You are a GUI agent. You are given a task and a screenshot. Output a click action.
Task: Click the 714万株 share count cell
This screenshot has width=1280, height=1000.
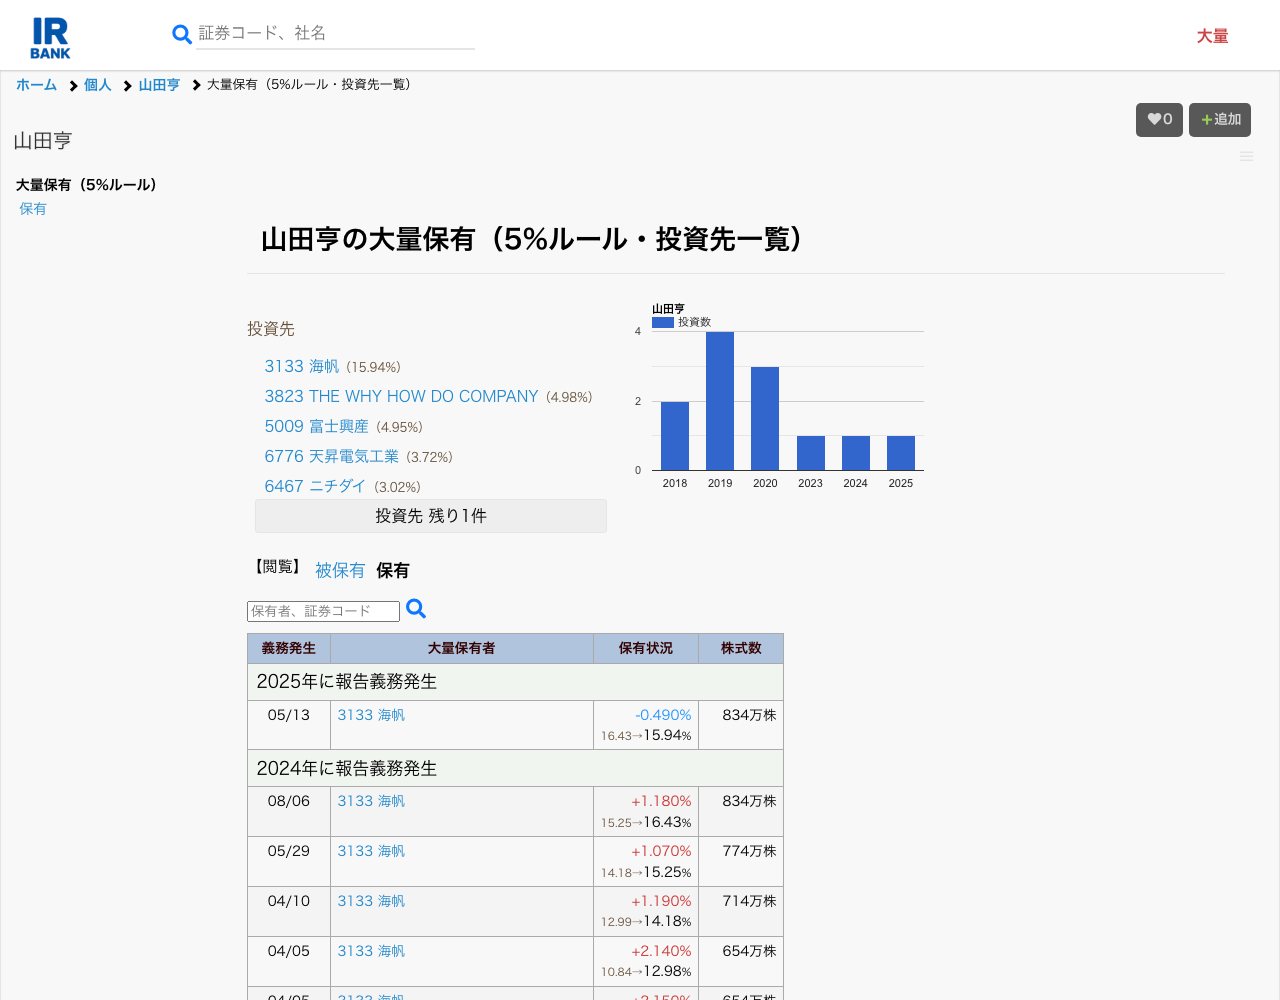pos(741,912)
